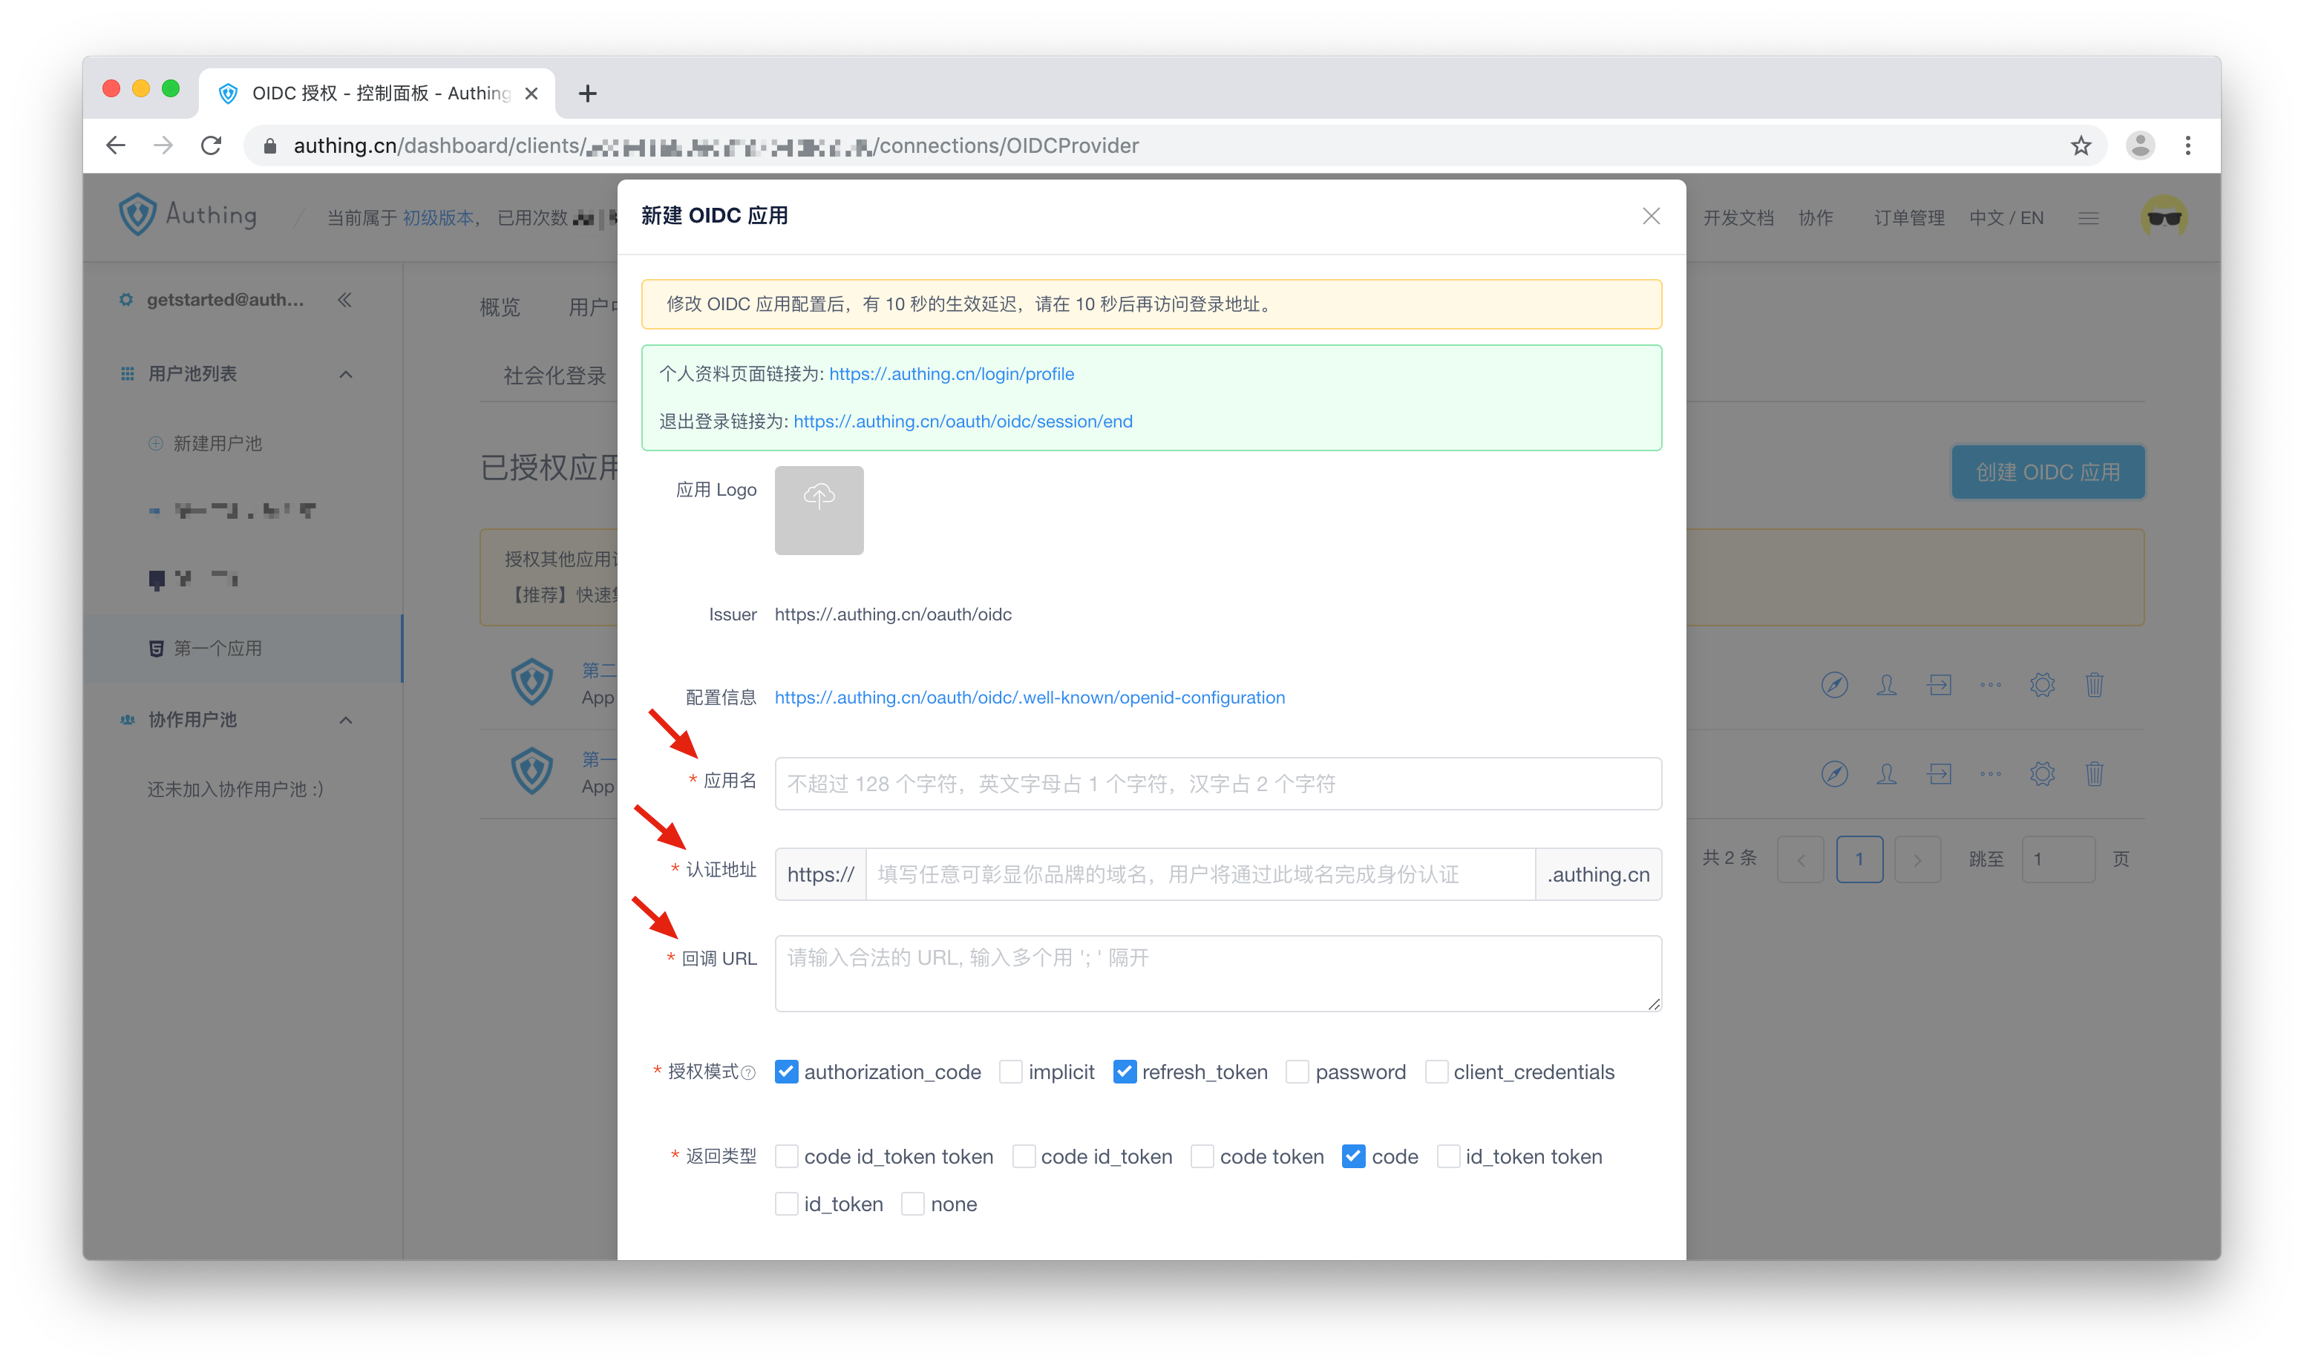The height and width of the screenshot is (1370, 2304).
Task: Focus the 应用名 input field
Action: [1217, 784]
